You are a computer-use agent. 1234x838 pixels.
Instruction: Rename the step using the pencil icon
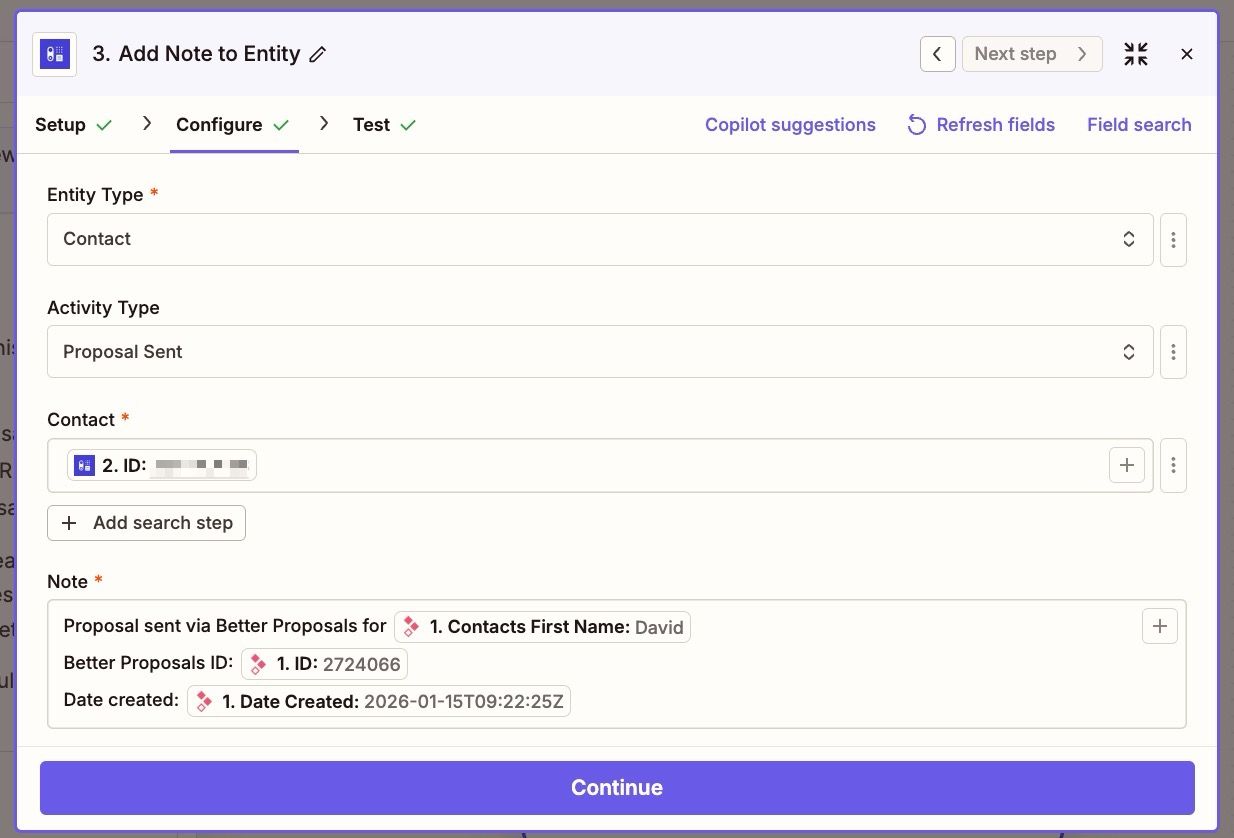[x=318, y=54]
